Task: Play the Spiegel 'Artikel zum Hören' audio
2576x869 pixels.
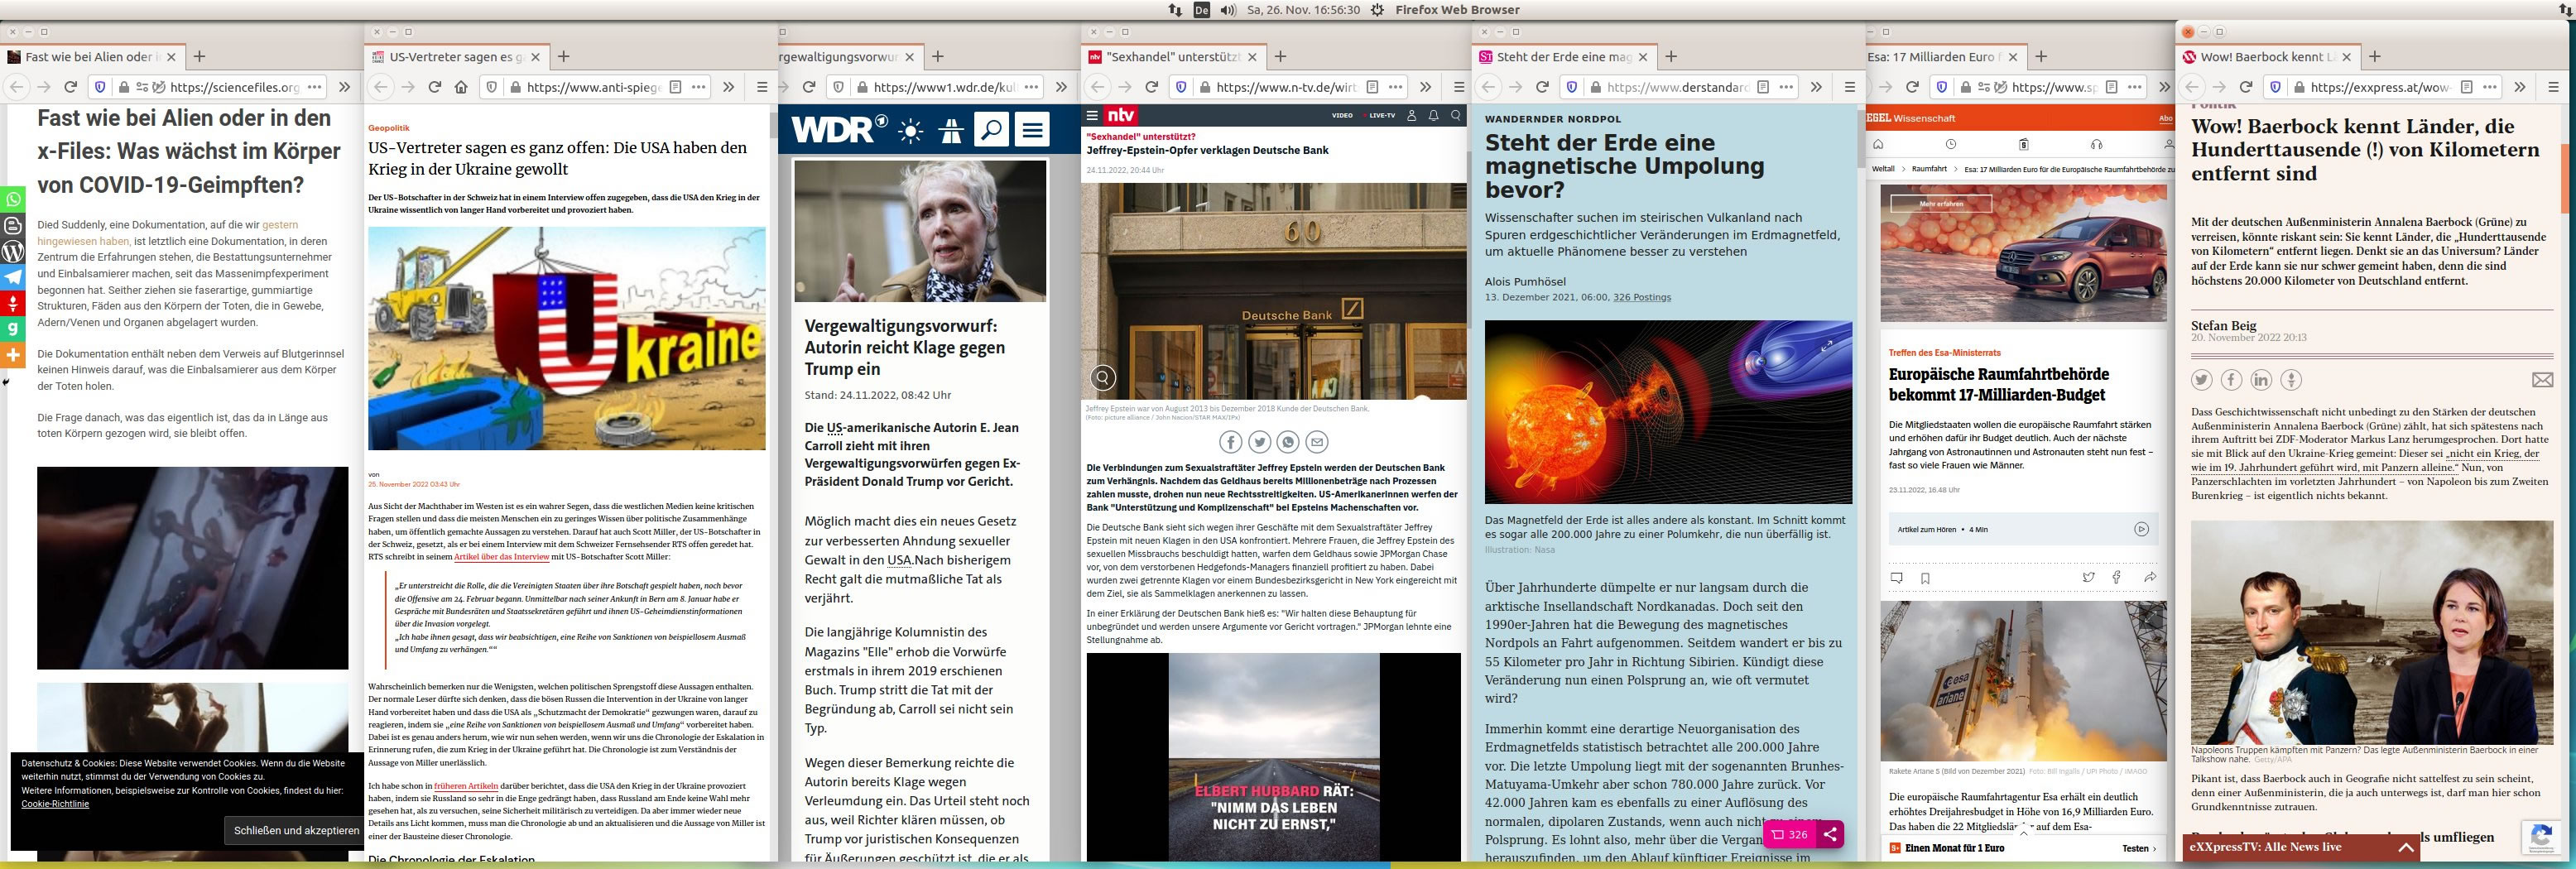Action: pos(2141,529)
